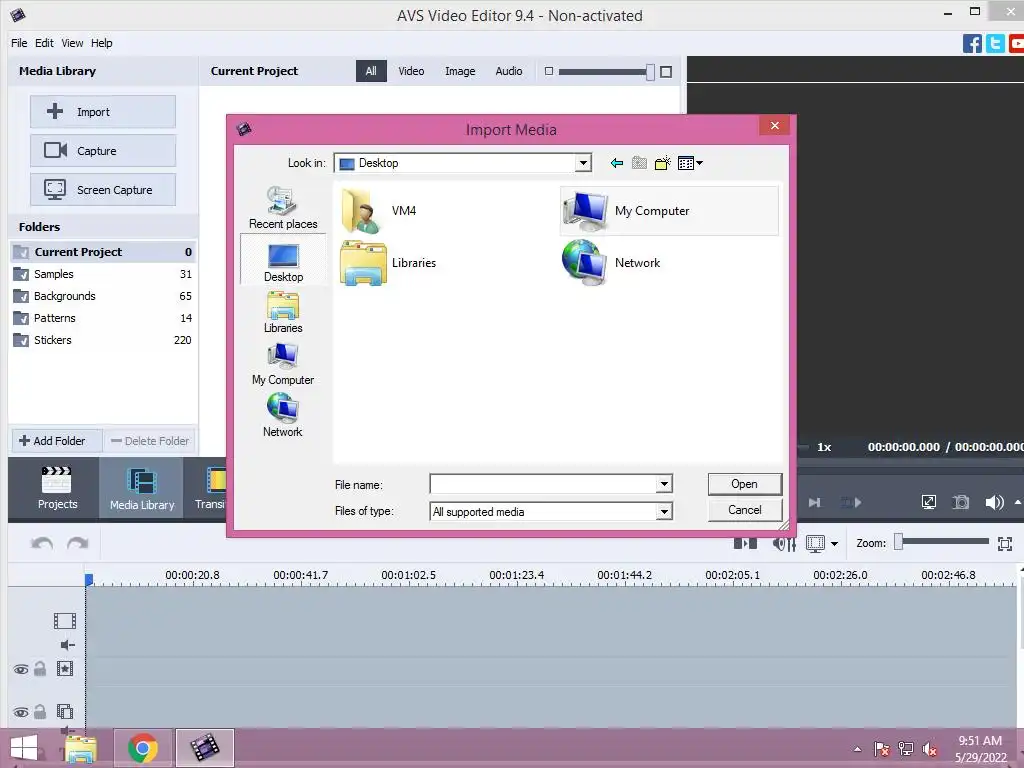This screenshot has height=768, width=1024.
Task: Select Network item in file list
Action: (611, 263)
